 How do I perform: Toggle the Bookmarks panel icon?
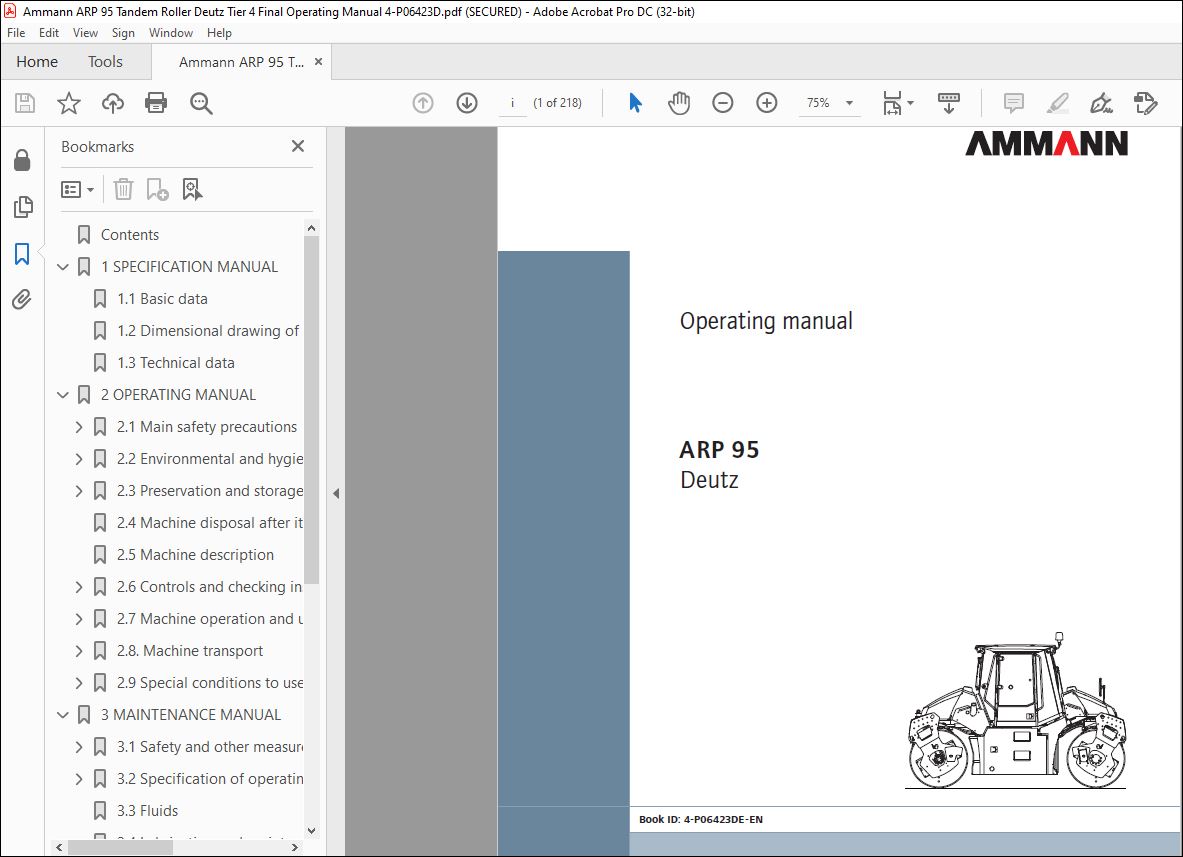coord(22,253)
